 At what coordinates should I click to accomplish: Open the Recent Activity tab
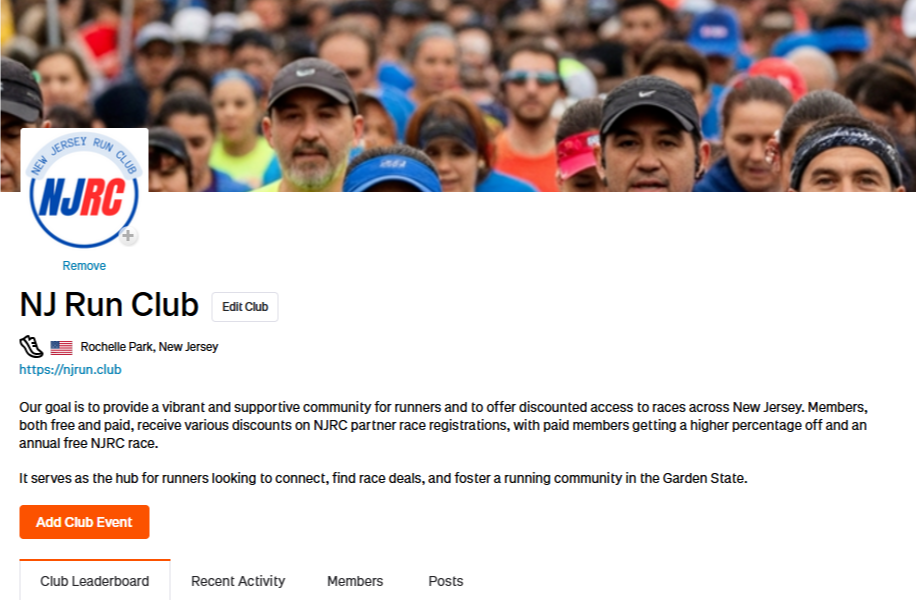coord(238,581)
